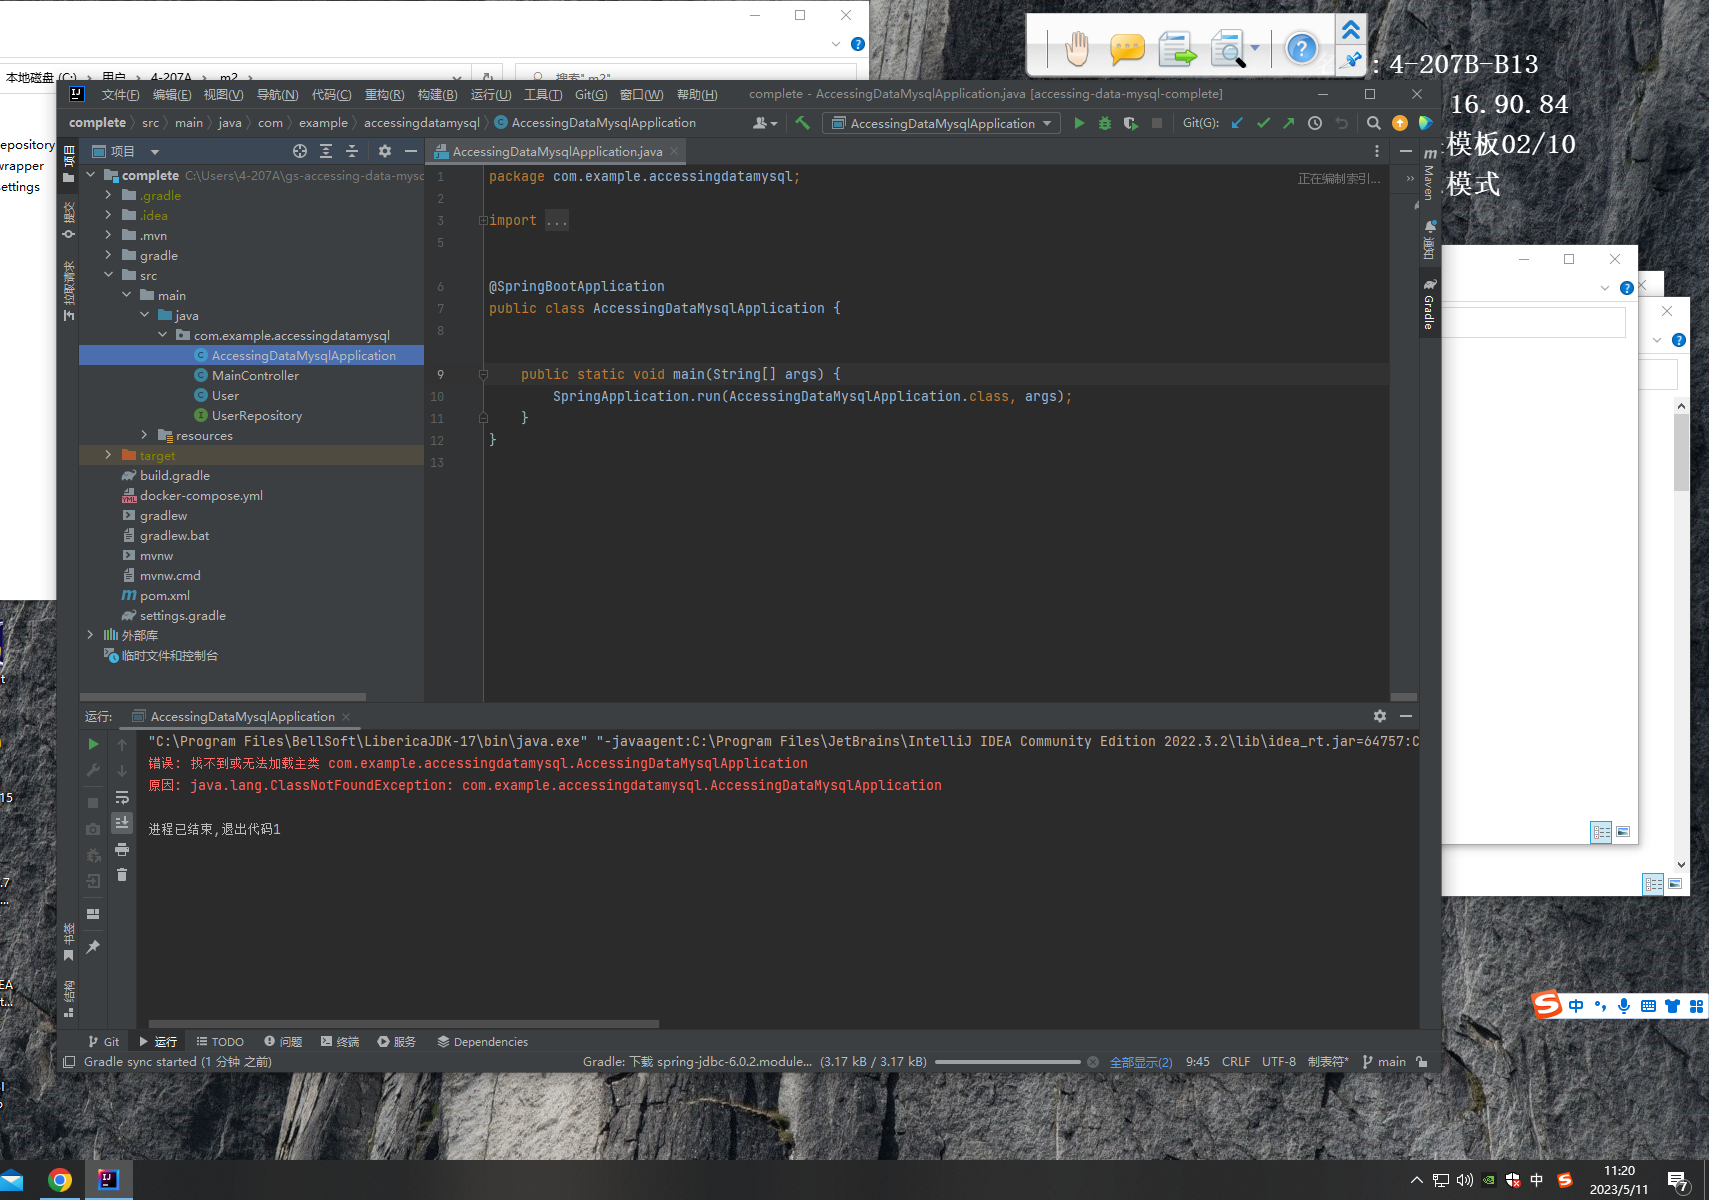The width and height of the screenshot is (1709, 1200).
Task: Switch to the 终端 tool window tab
Action: point(340,1041)
